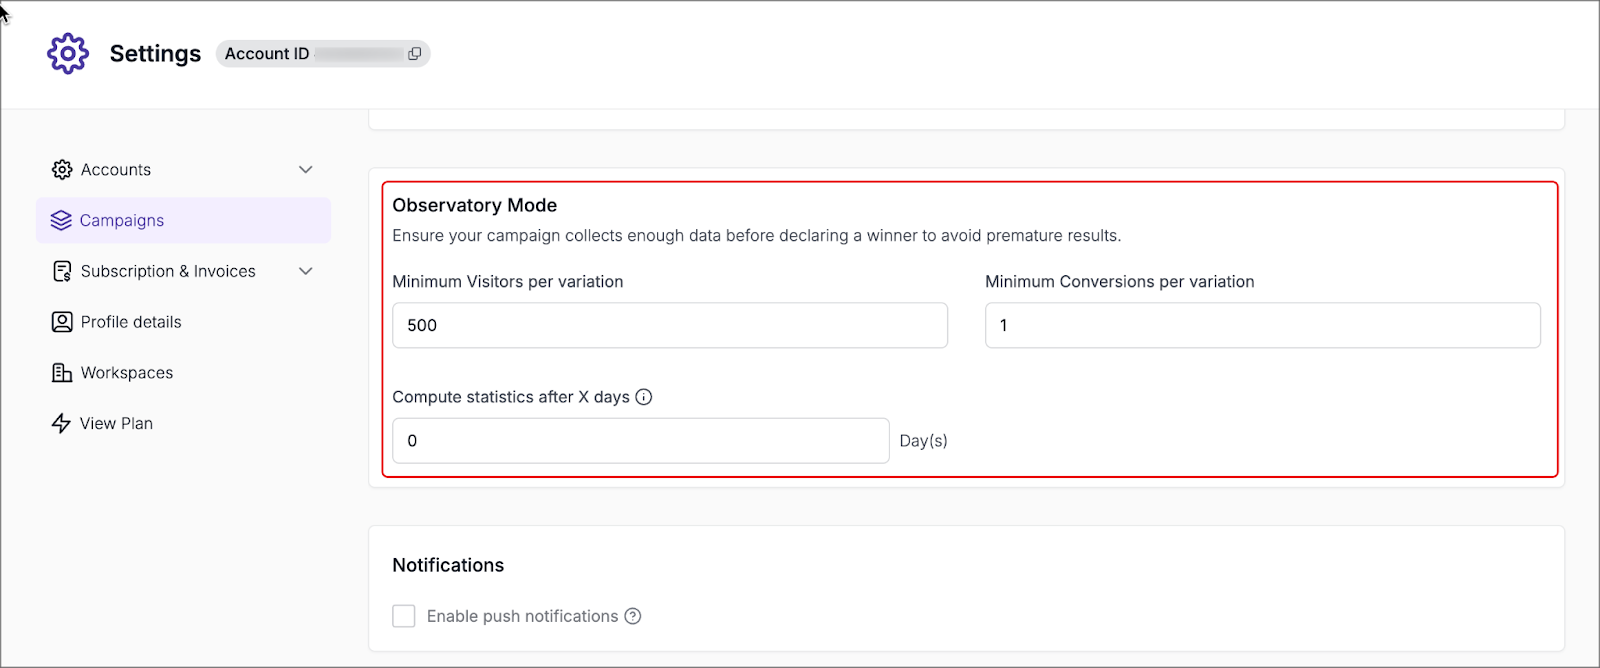Open the Campaigns settings menu item
The image size is (1600, 668).
(x=122, y=221)
